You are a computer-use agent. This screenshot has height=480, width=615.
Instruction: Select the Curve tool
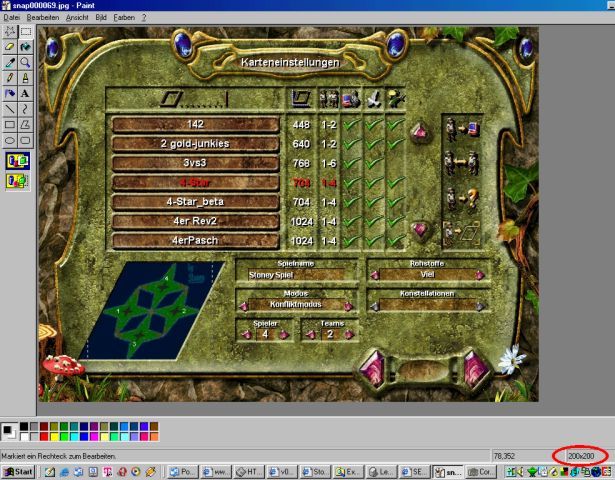25,109
